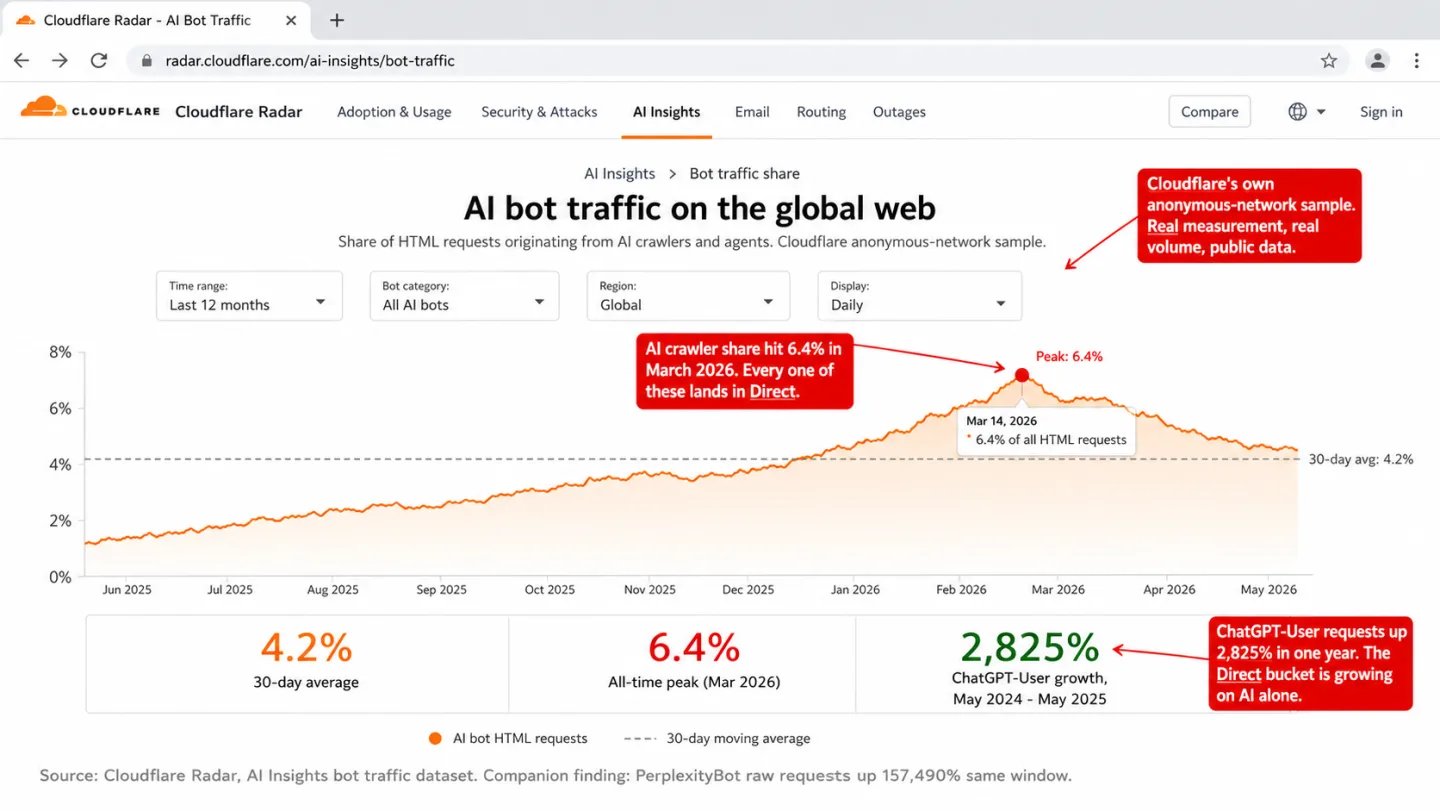
Task: Click the red peak marker on the chart
Action: click(1021, 375)
